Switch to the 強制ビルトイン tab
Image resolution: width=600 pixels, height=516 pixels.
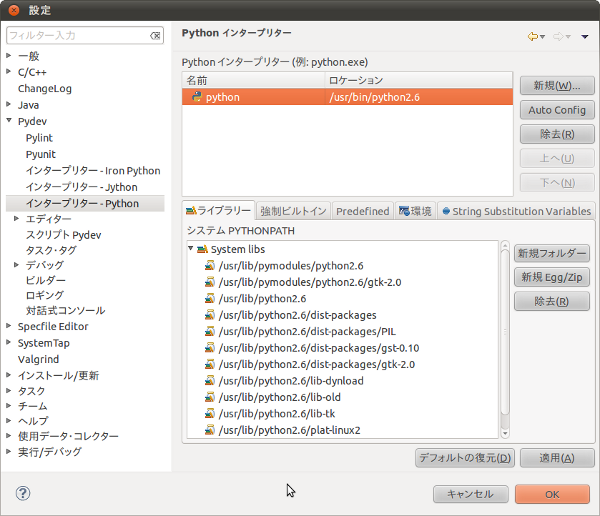(x=293, y=211)
